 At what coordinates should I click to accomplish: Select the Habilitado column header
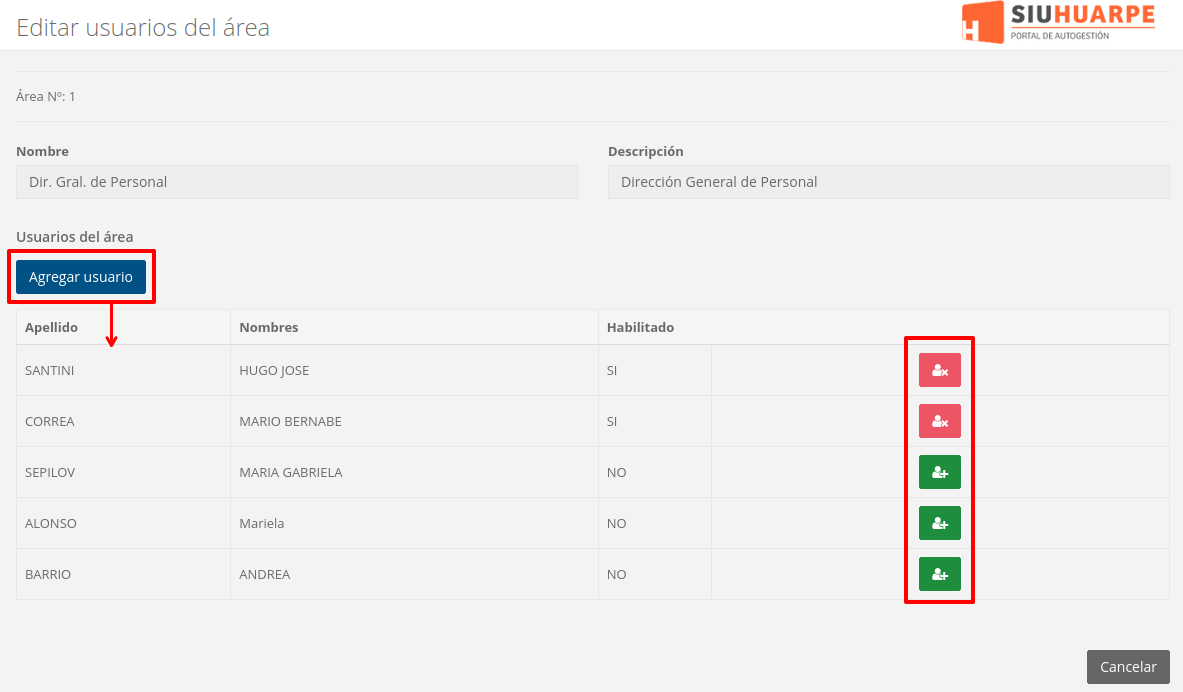640,327
